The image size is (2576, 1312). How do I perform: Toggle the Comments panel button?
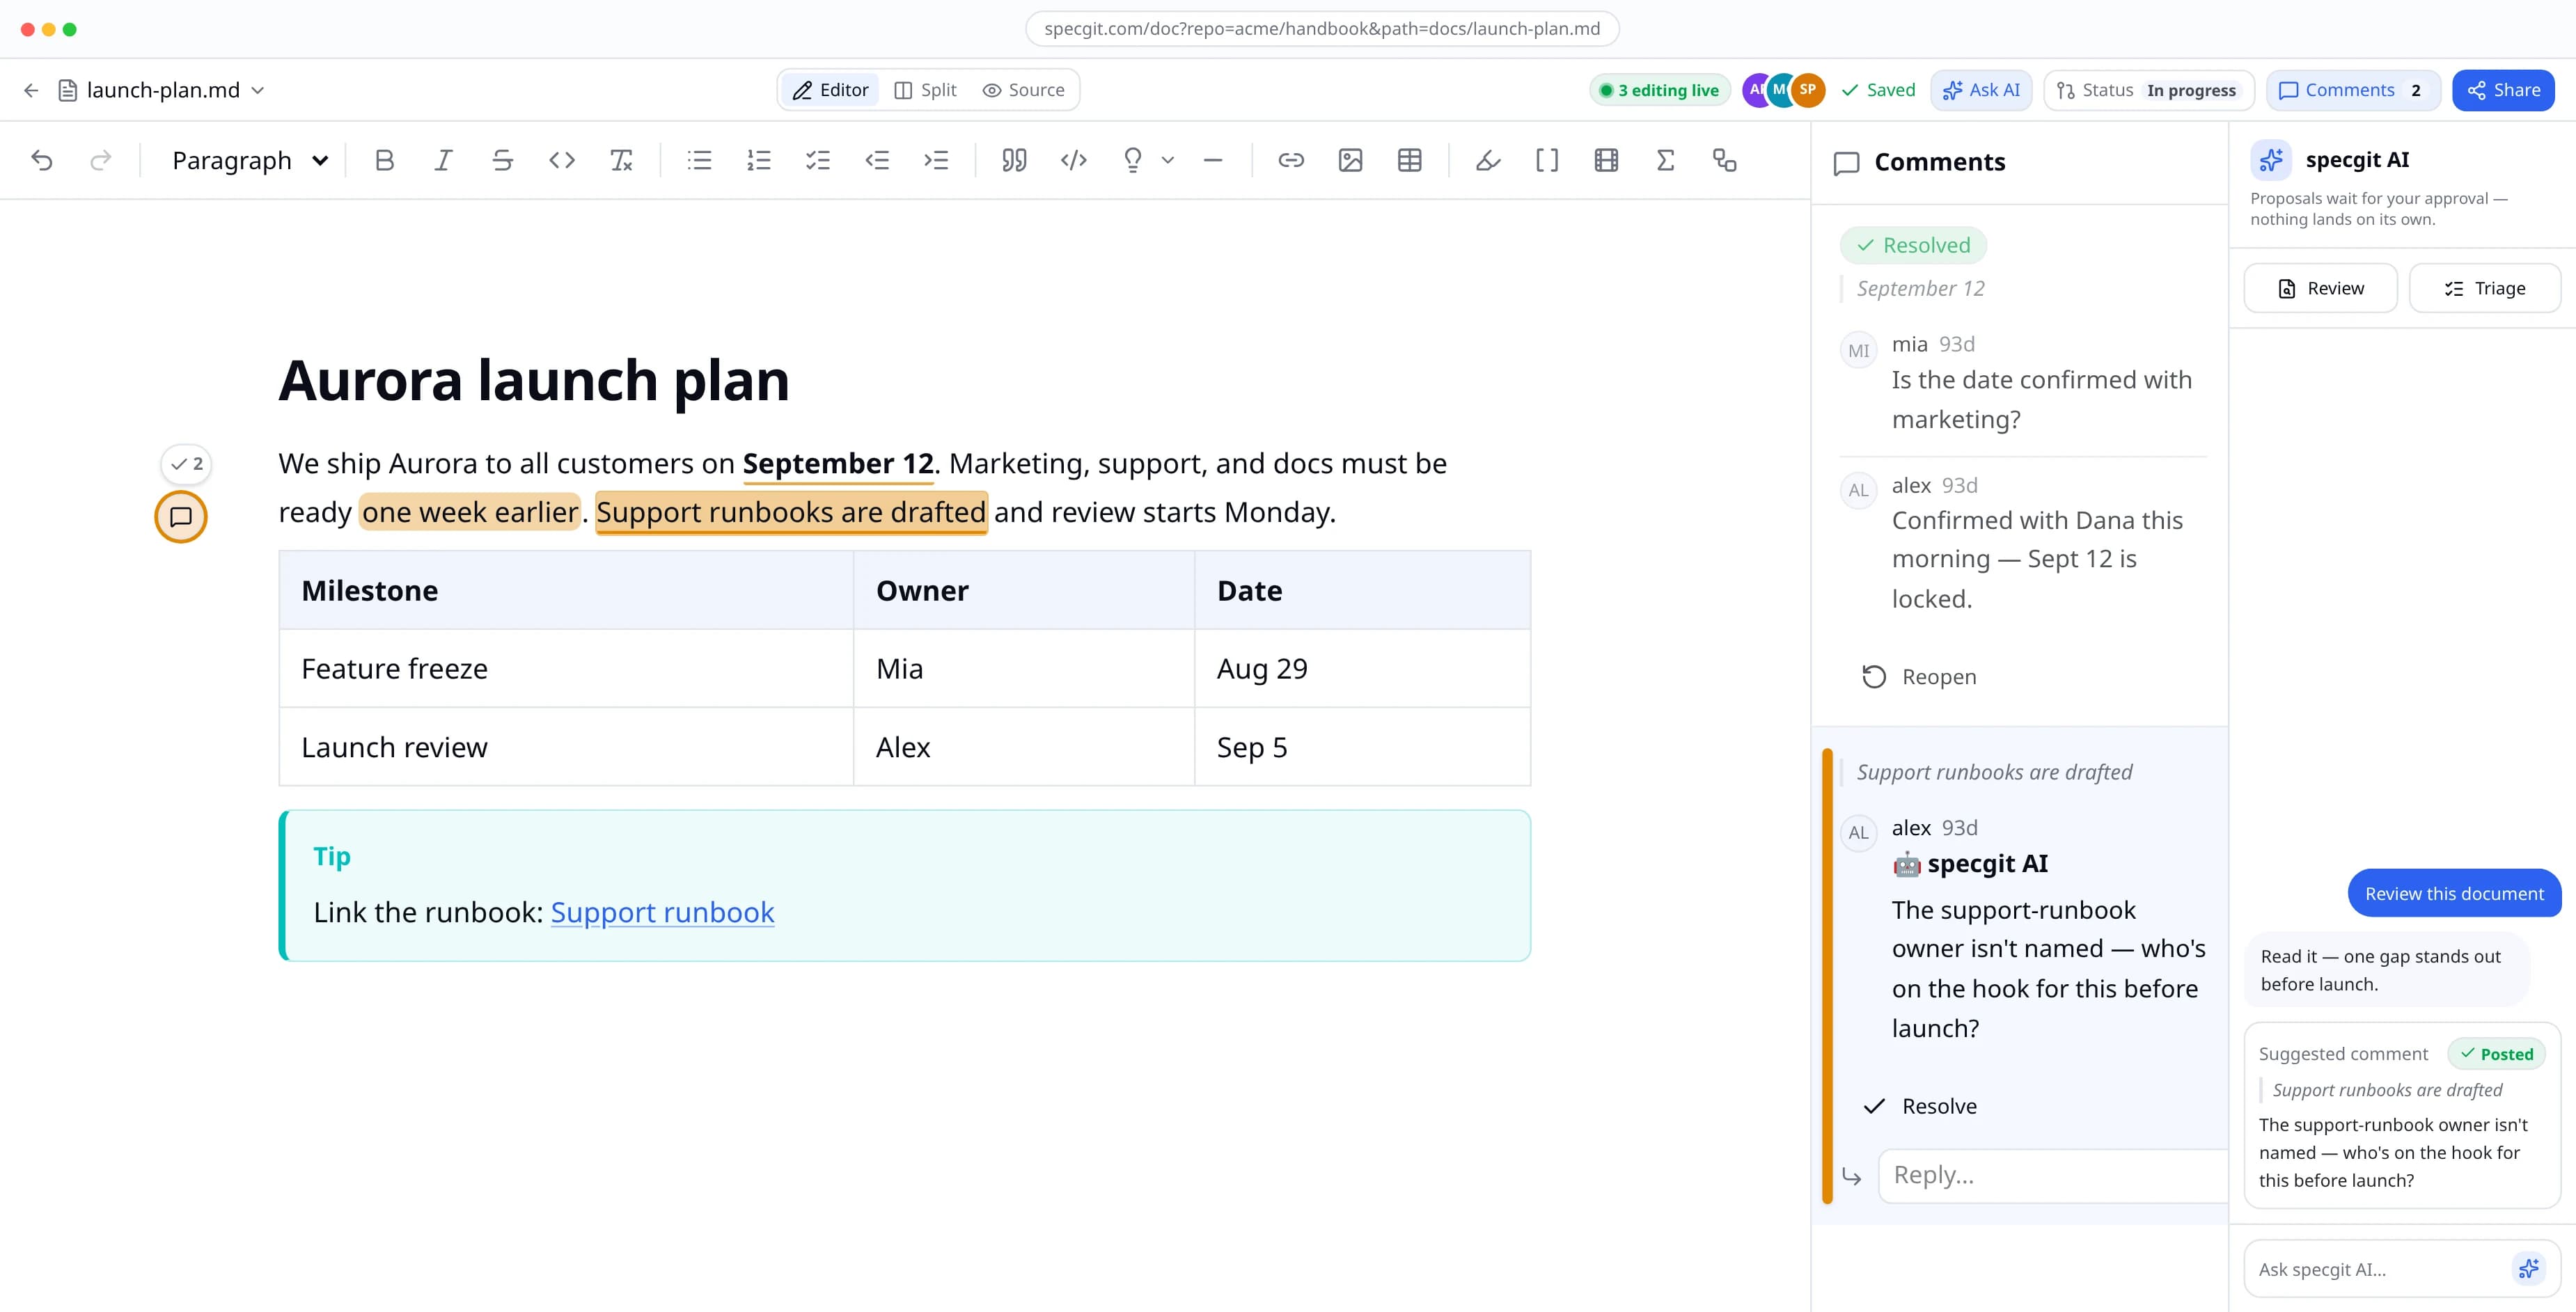pyautogui.click(x=2353, y=90)
